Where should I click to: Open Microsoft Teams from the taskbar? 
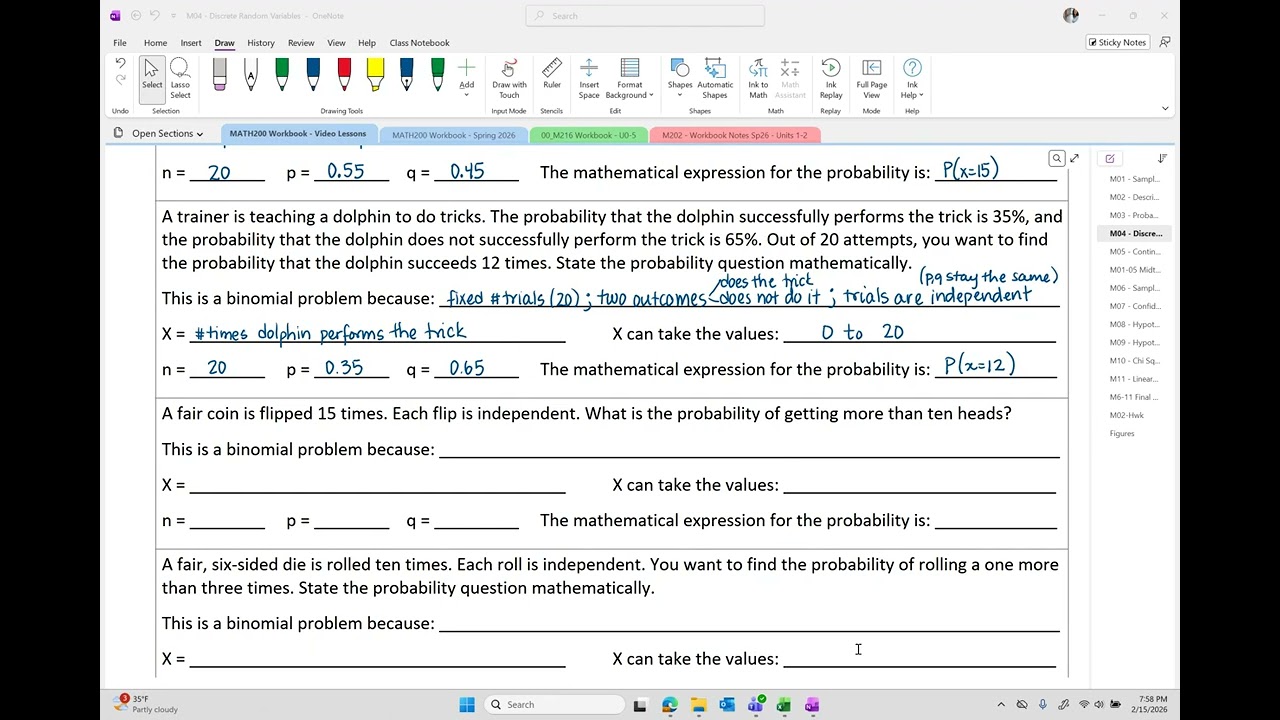[756, 705]
